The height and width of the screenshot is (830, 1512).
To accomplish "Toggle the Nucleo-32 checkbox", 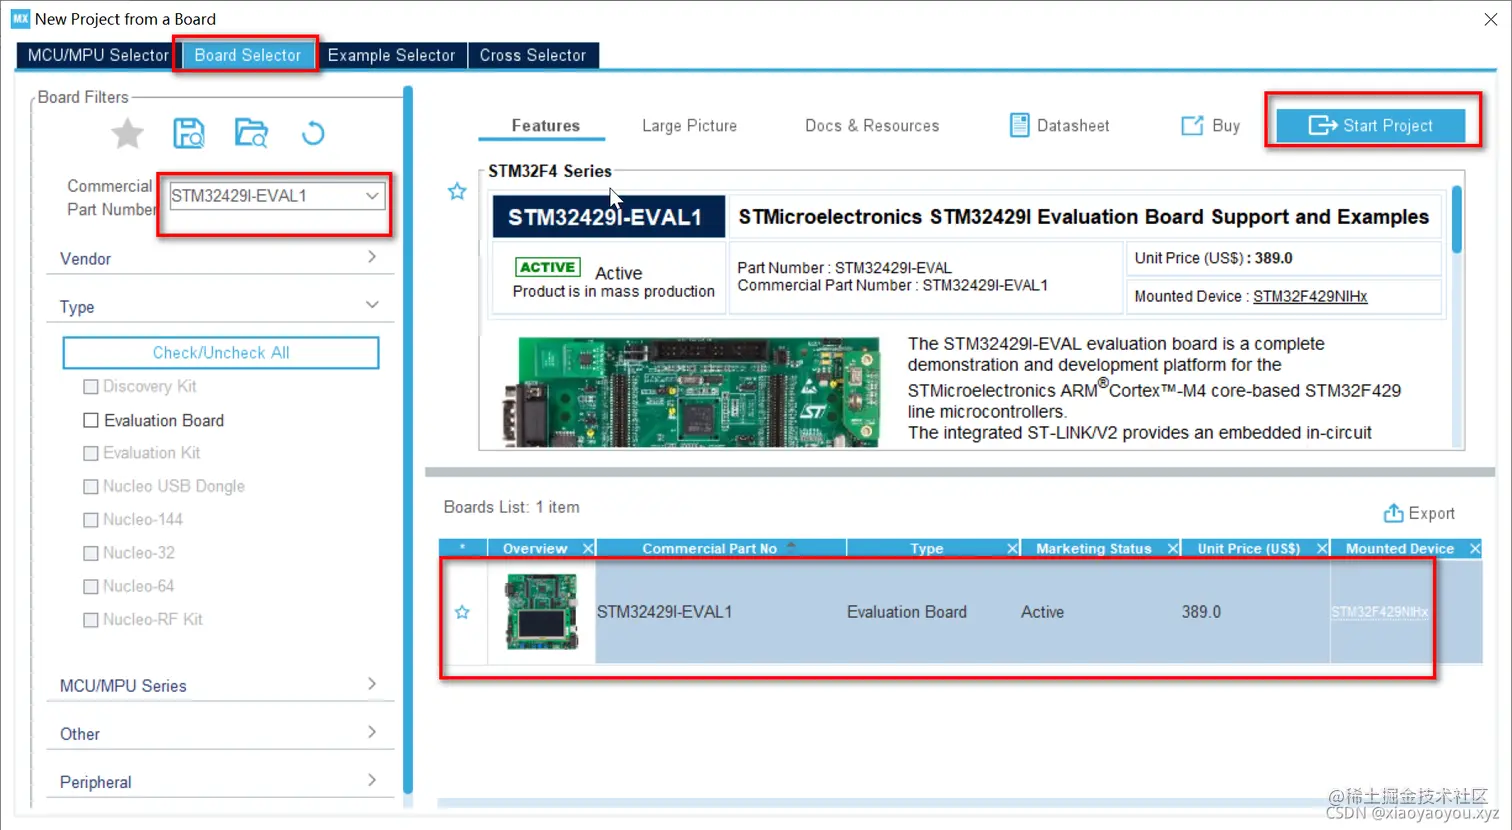I will (91, 553).
